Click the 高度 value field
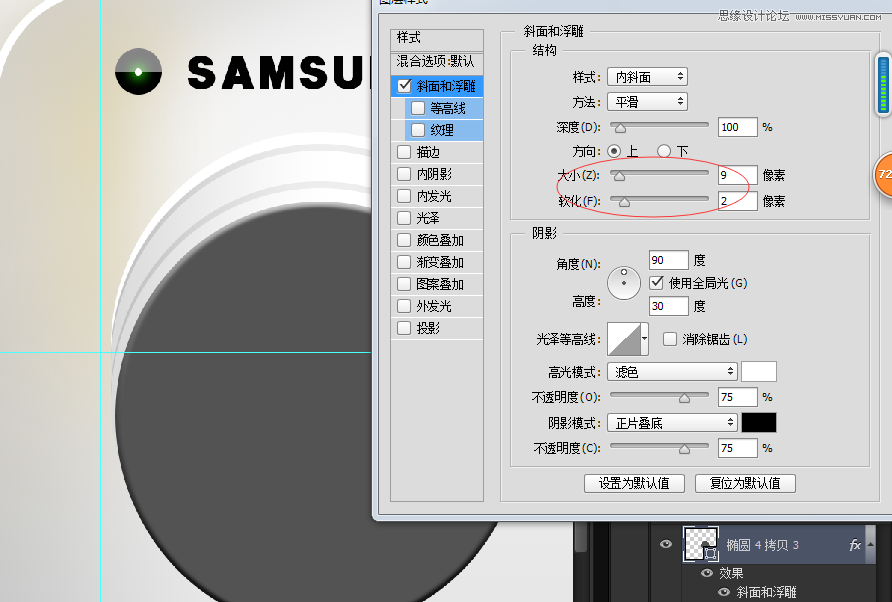 pos(668,306)
